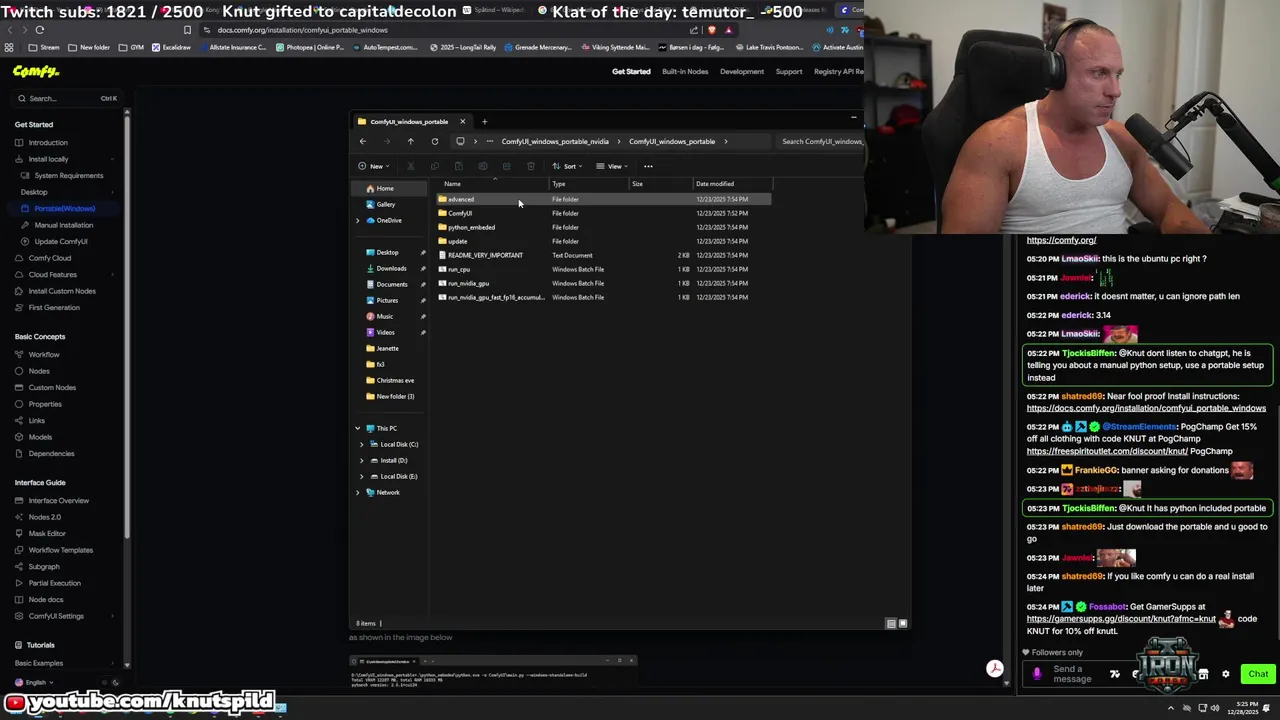Switch Explorer to large thumbnails view icon

pos(903,623)
